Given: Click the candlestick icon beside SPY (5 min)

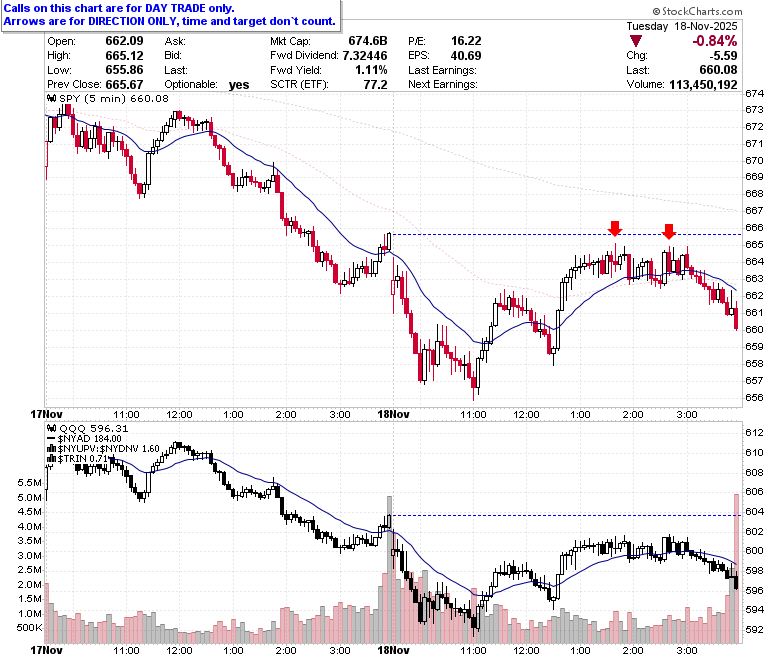Looking at the screenshot, I should tap(51, 98).
